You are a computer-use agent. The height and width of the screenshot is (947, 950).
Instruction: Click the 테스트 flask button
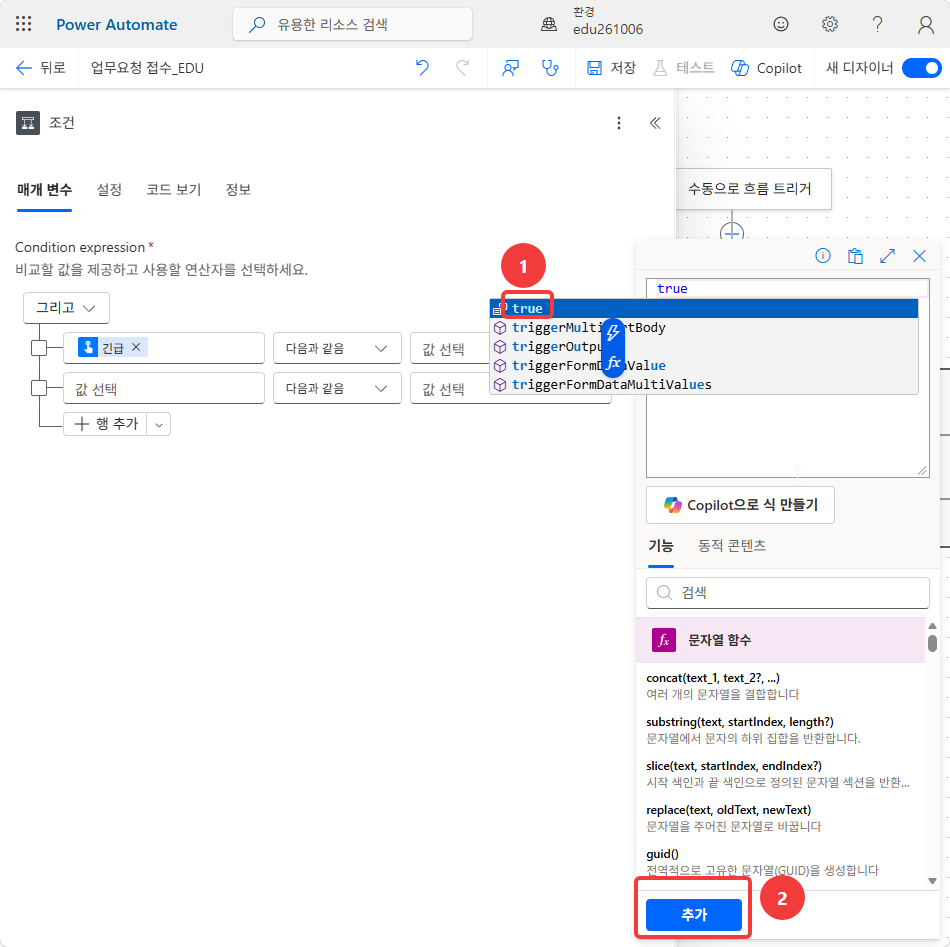683,68
